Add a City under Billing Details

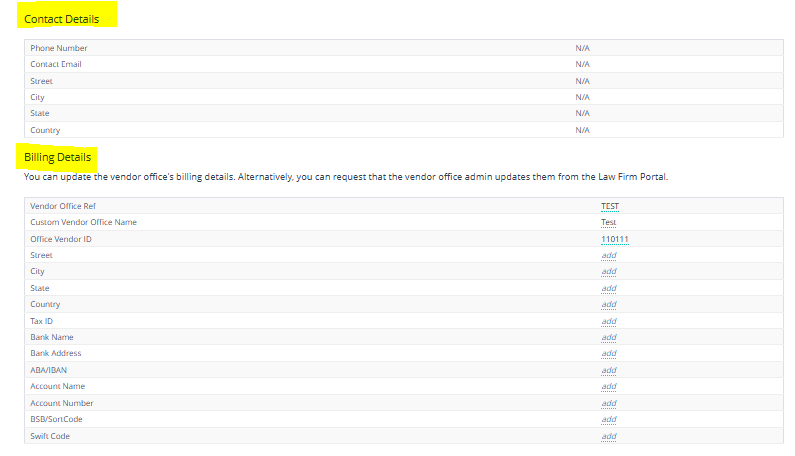[608, 272]
